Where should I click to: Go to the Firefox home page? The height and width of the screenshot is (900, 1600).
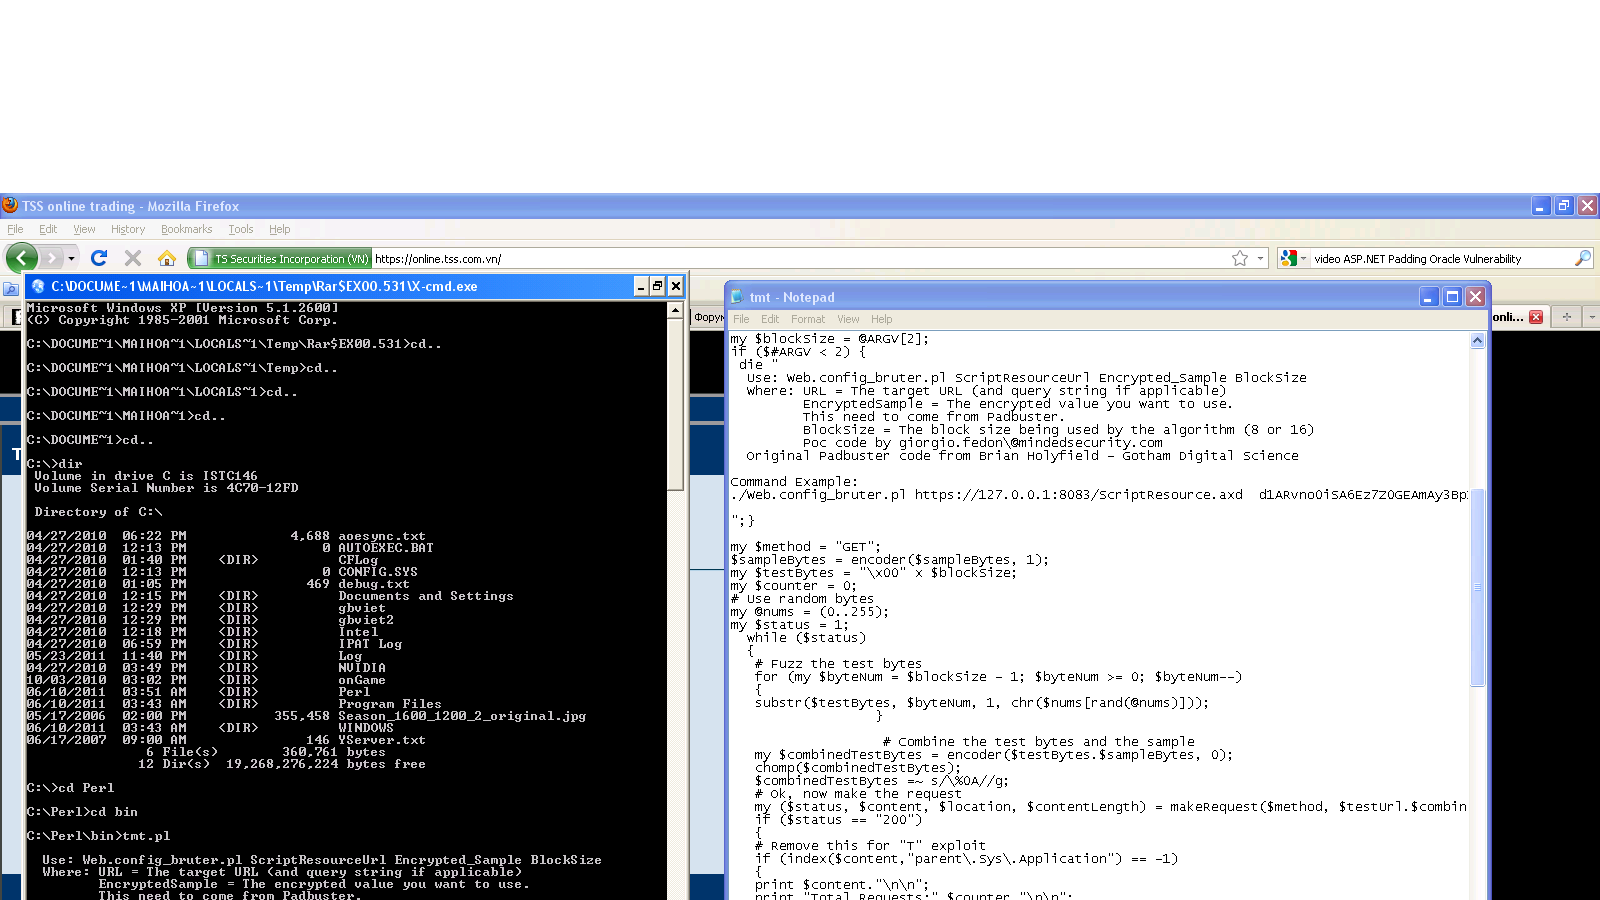click(x=167, y=258)
